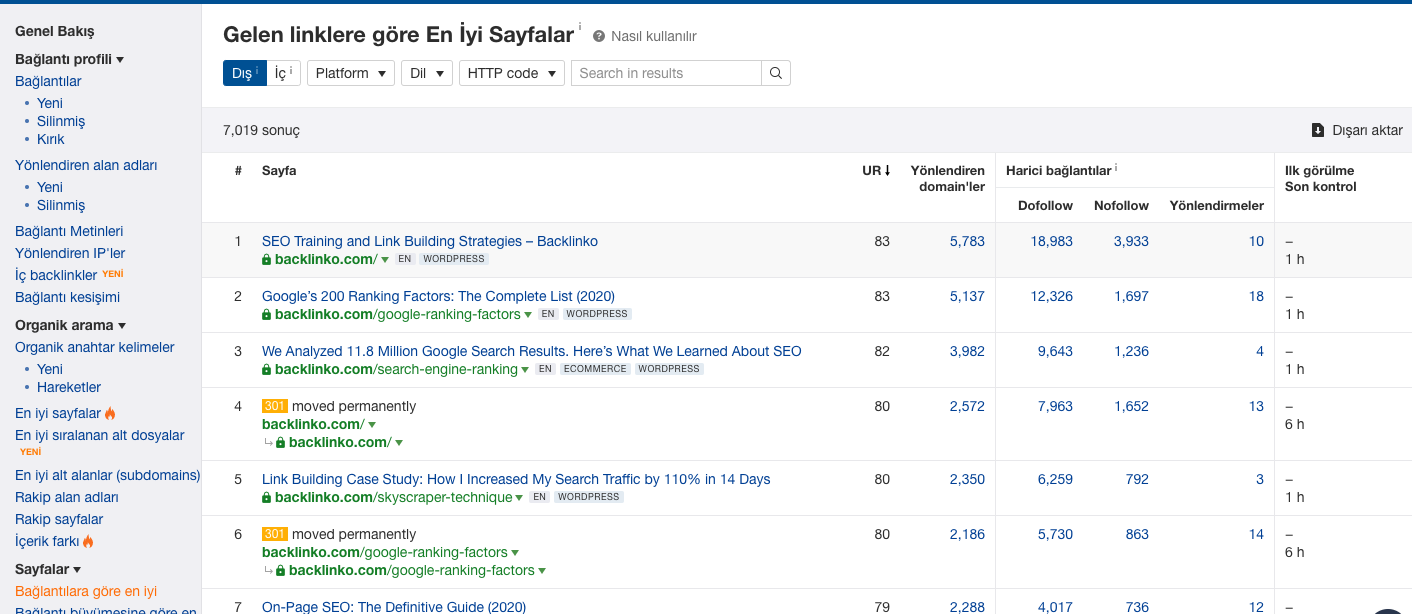Select the Dış link filter
This screenshot has width=1412, height=614.
point(245,73)
